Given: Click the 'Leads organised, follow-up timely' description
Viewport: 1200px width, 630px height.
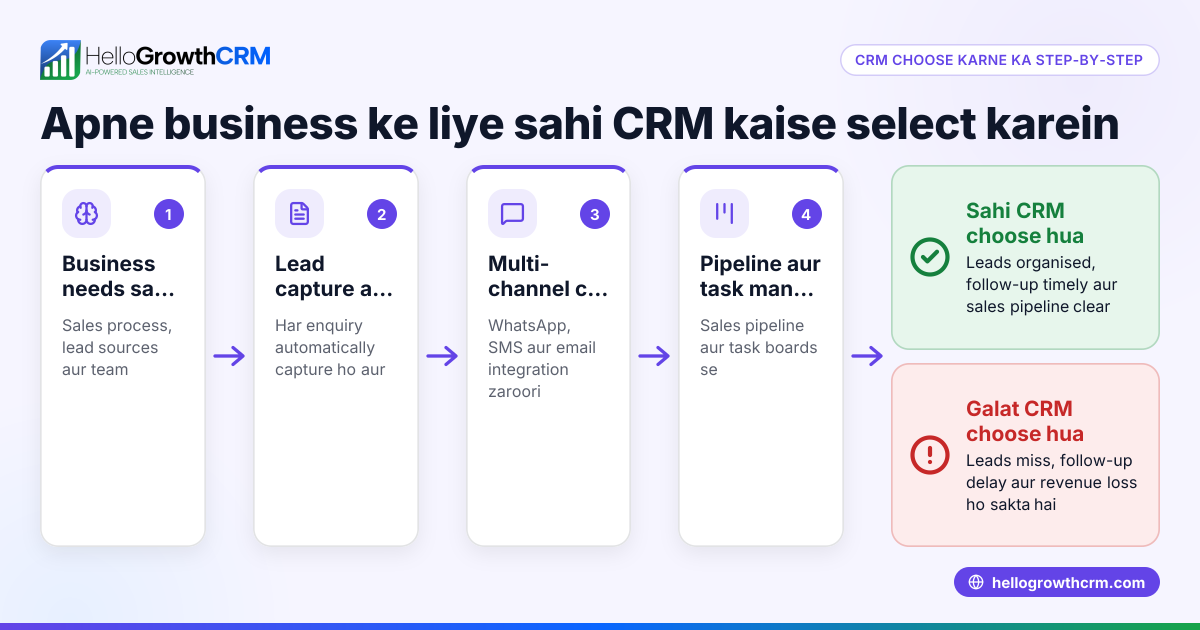Looking at the screenshot, I should pos(1042,284).
